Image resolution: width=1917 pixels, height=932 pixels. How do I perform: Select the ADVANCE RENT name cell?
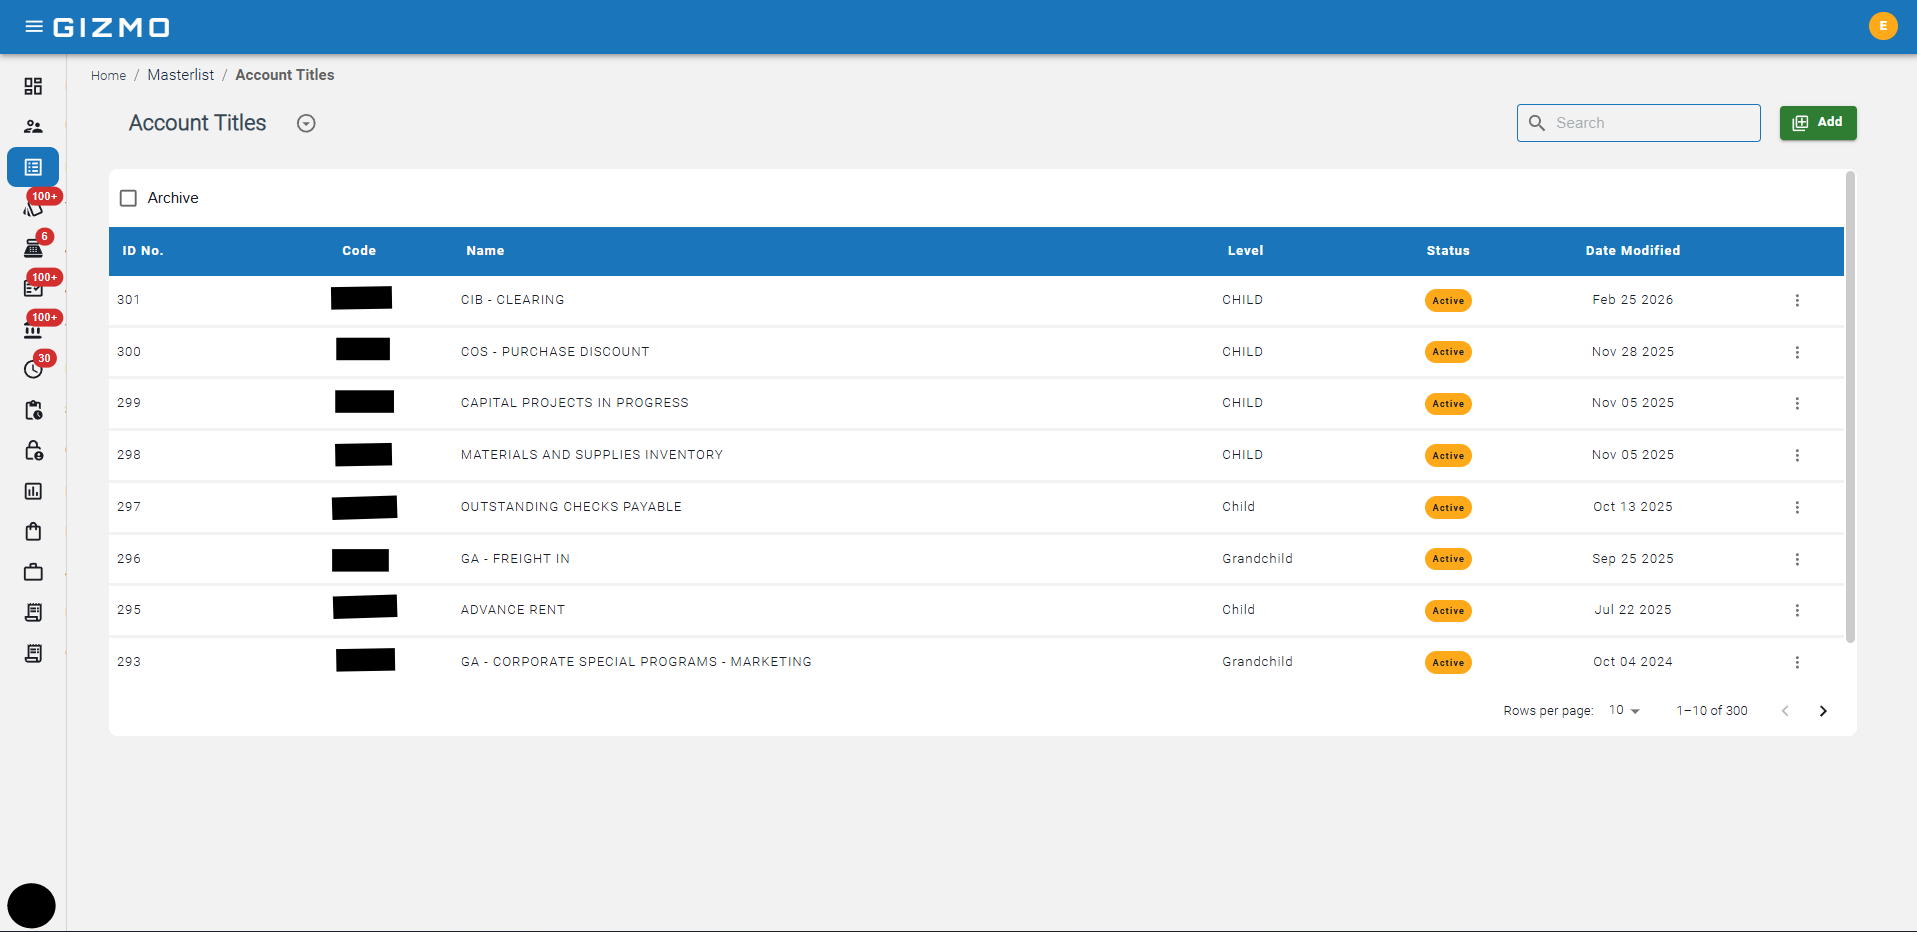(x=513, y=610)
